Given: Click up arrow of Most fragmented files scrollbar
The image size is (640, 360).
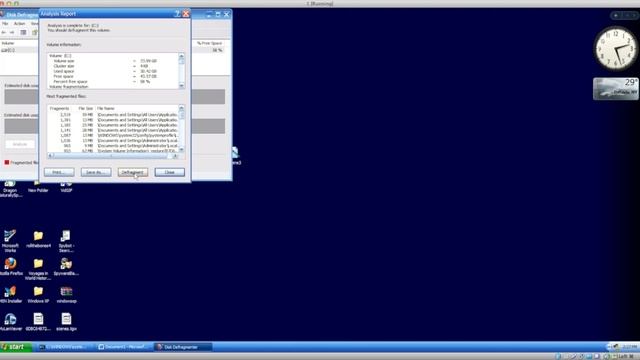Looking at the screenshot, I should [181, 108].
